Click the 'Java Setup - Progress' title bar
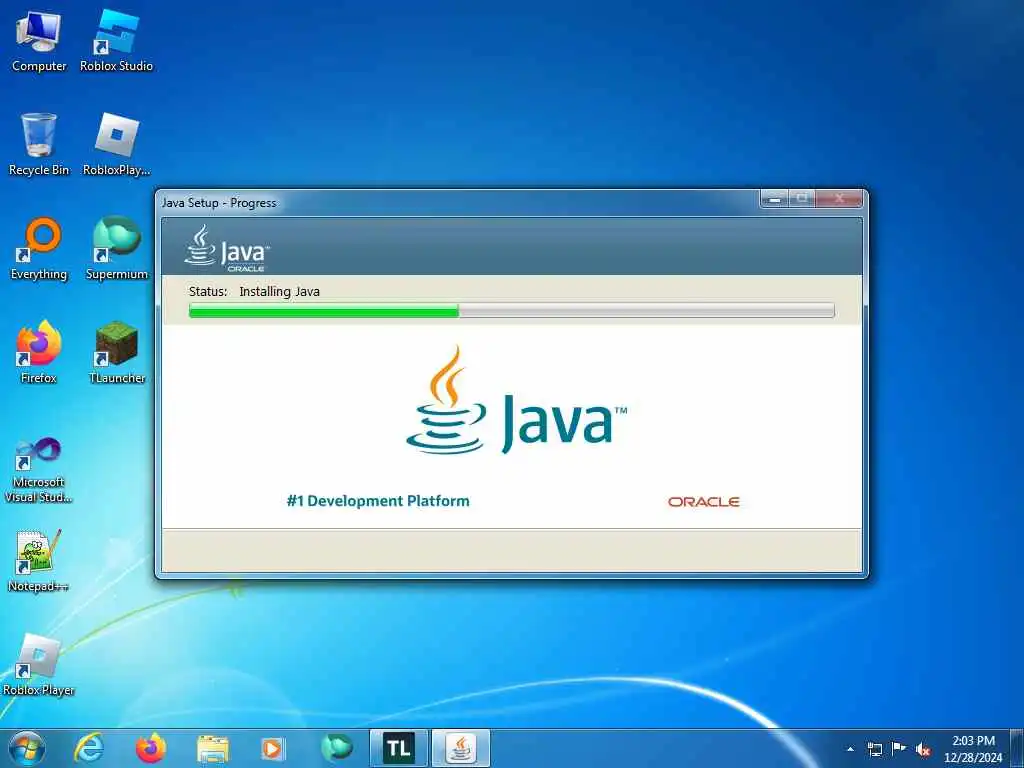Image resolution: width=1024 pixels, height=768 pixels. (x=457, y=202)
